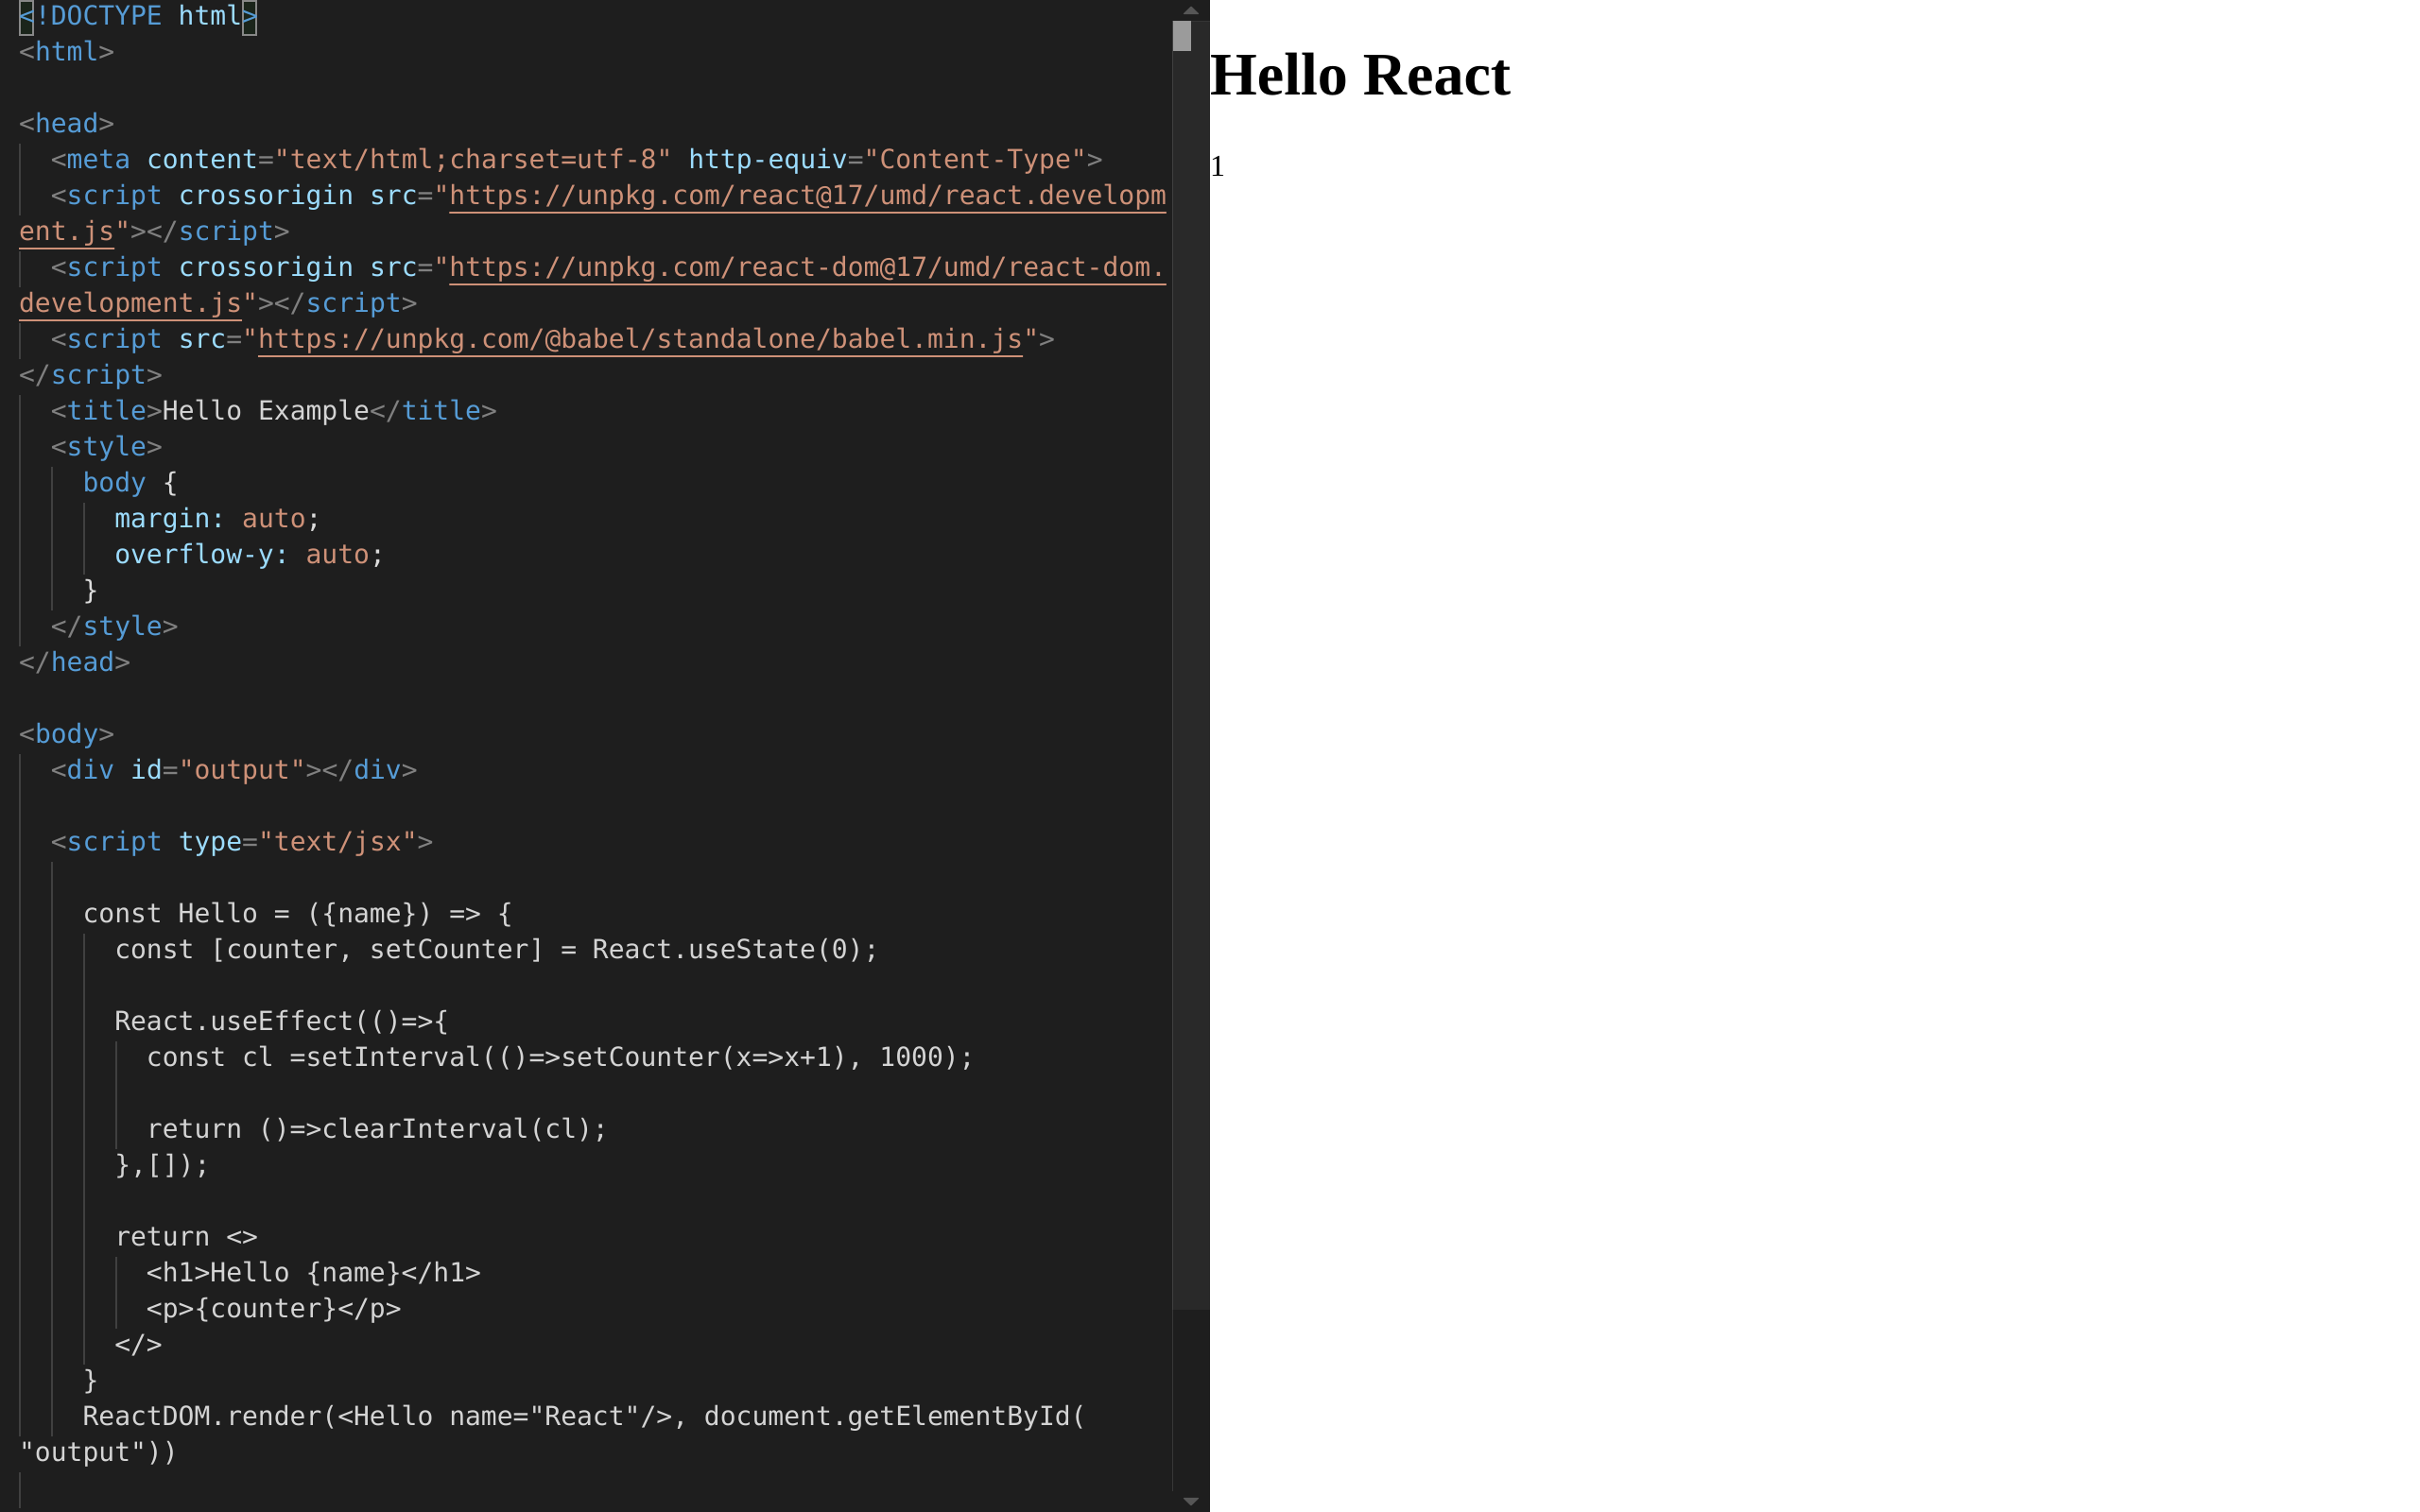Click the scrollbar up arrow
2420x1512 pixels.
pyautogui.click(x=1190, y=12)
